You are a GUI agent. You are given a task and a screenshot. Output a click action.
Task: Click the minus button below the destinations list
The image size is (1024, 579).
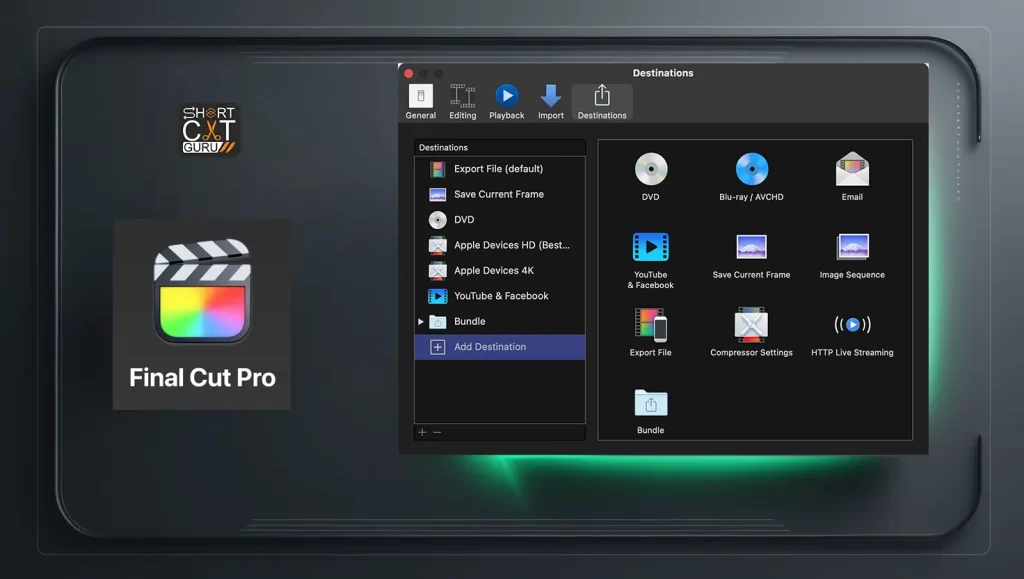point(437,432)
